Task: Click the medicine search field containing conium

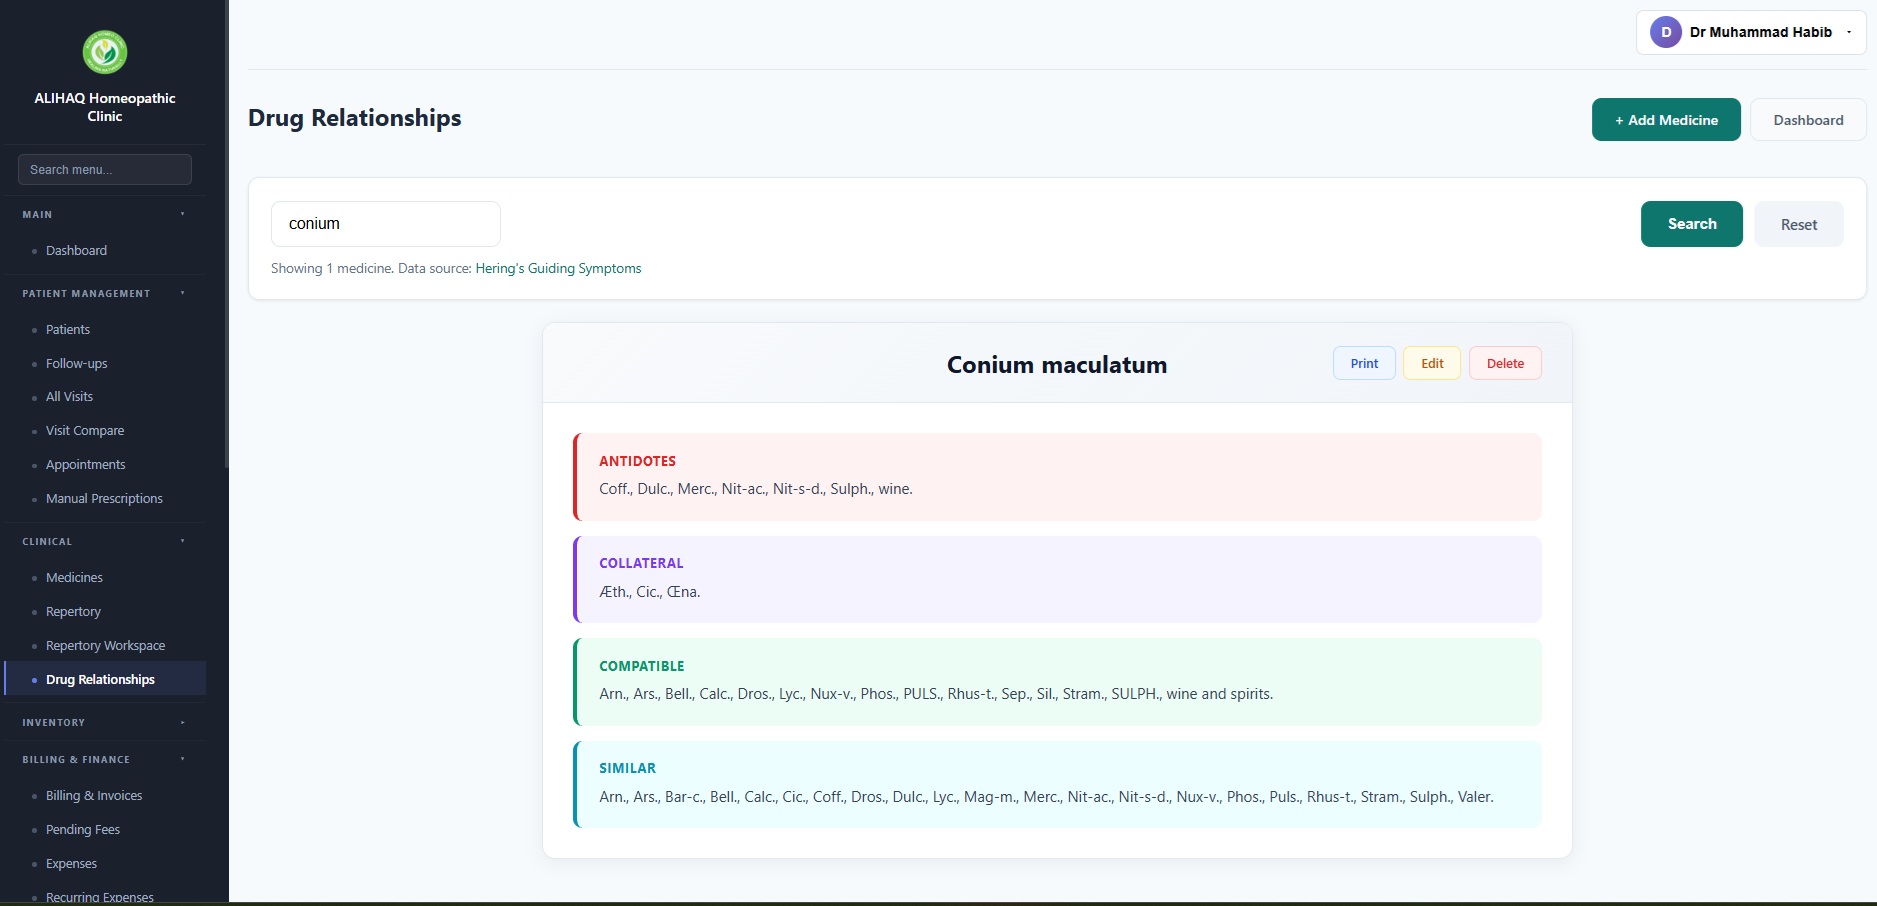Action: point(386,224)
